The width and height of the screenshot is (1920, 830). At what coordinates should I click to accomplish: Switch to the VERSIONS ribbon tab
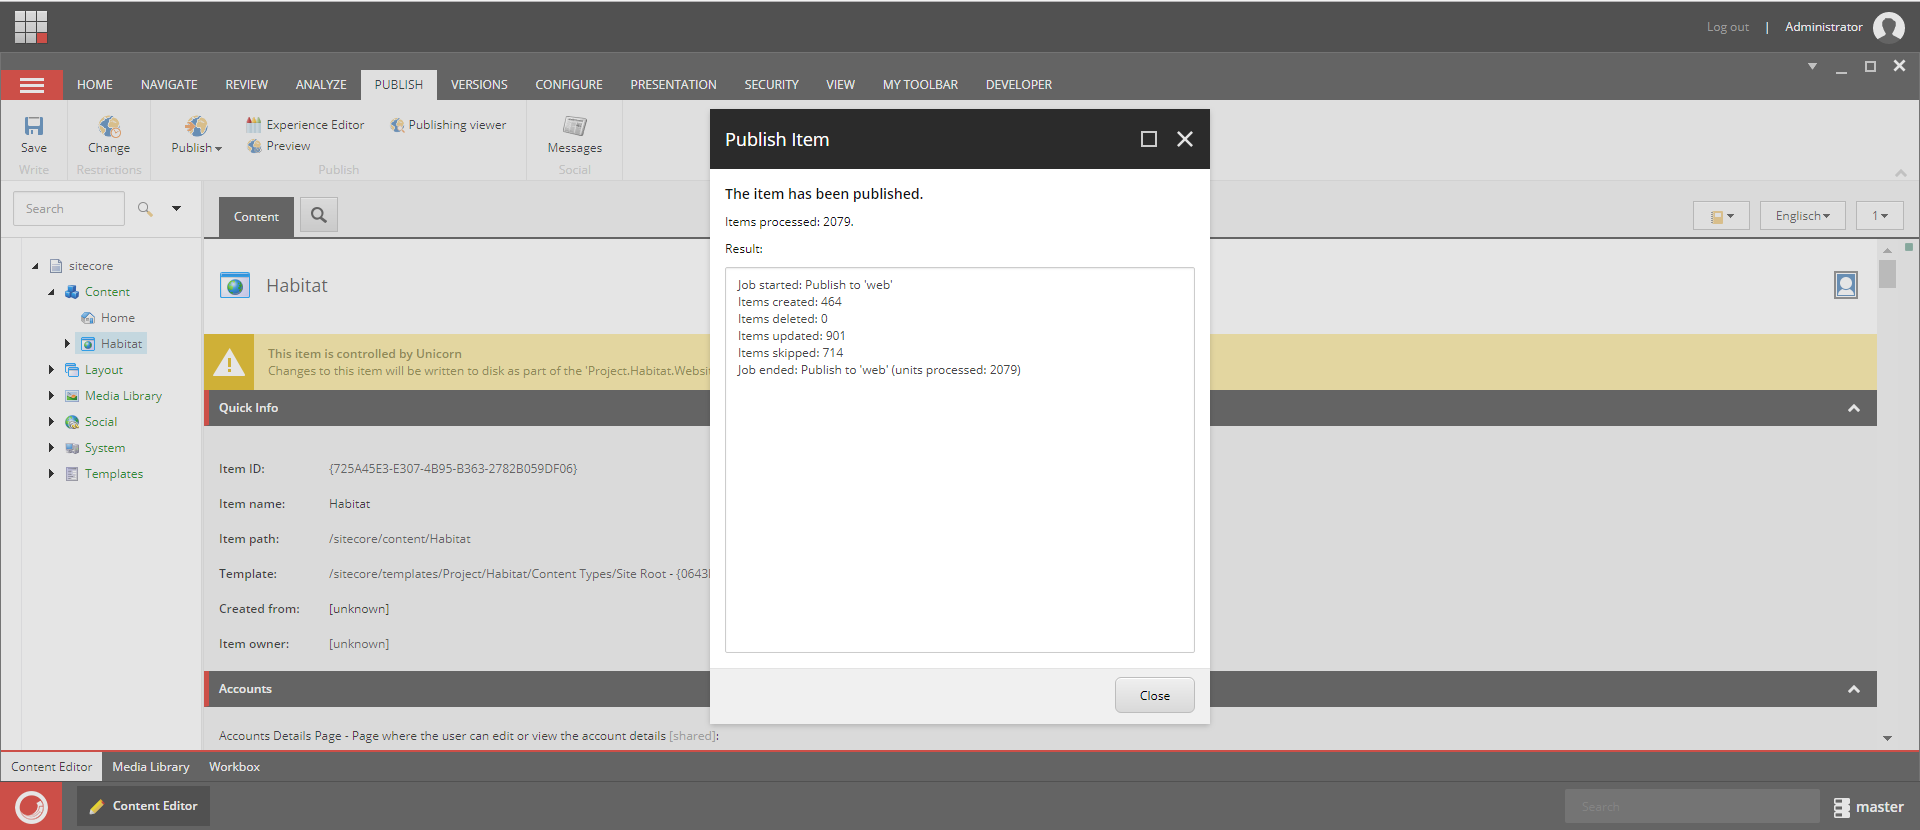(479, 85)
